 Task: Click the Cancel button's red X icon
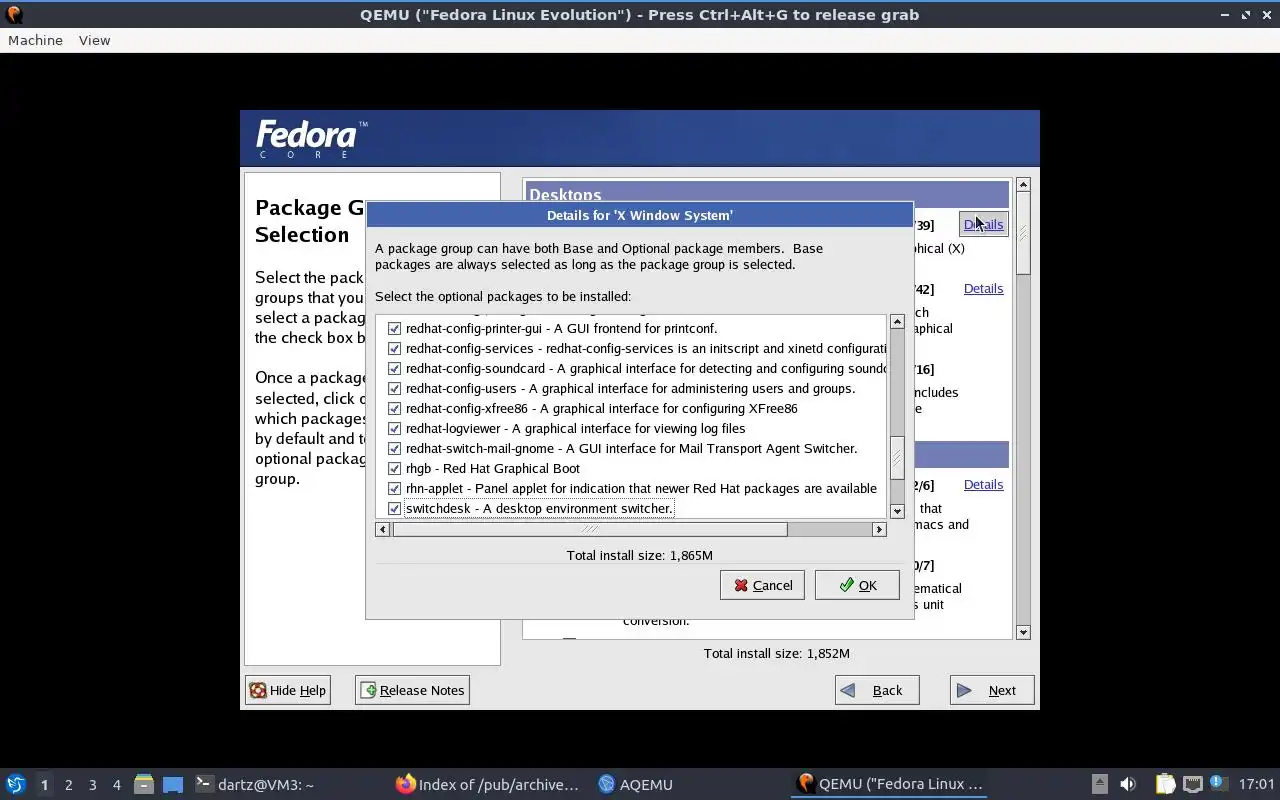click(741, 585)
